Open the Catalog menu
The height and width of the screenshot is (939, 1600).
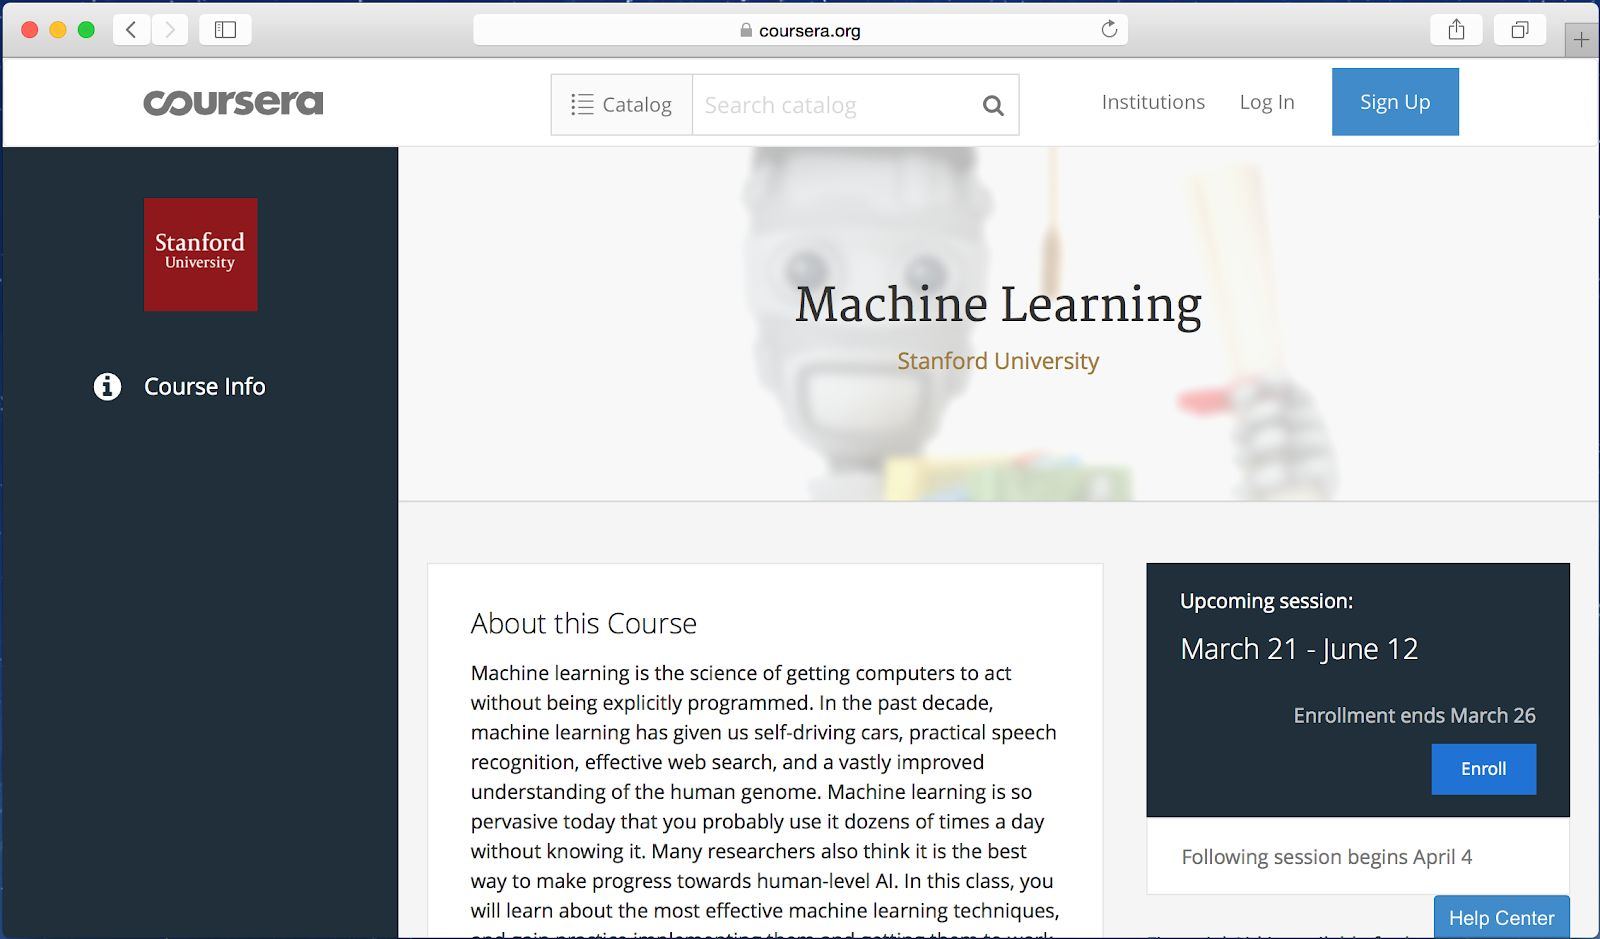click(622, 104)
